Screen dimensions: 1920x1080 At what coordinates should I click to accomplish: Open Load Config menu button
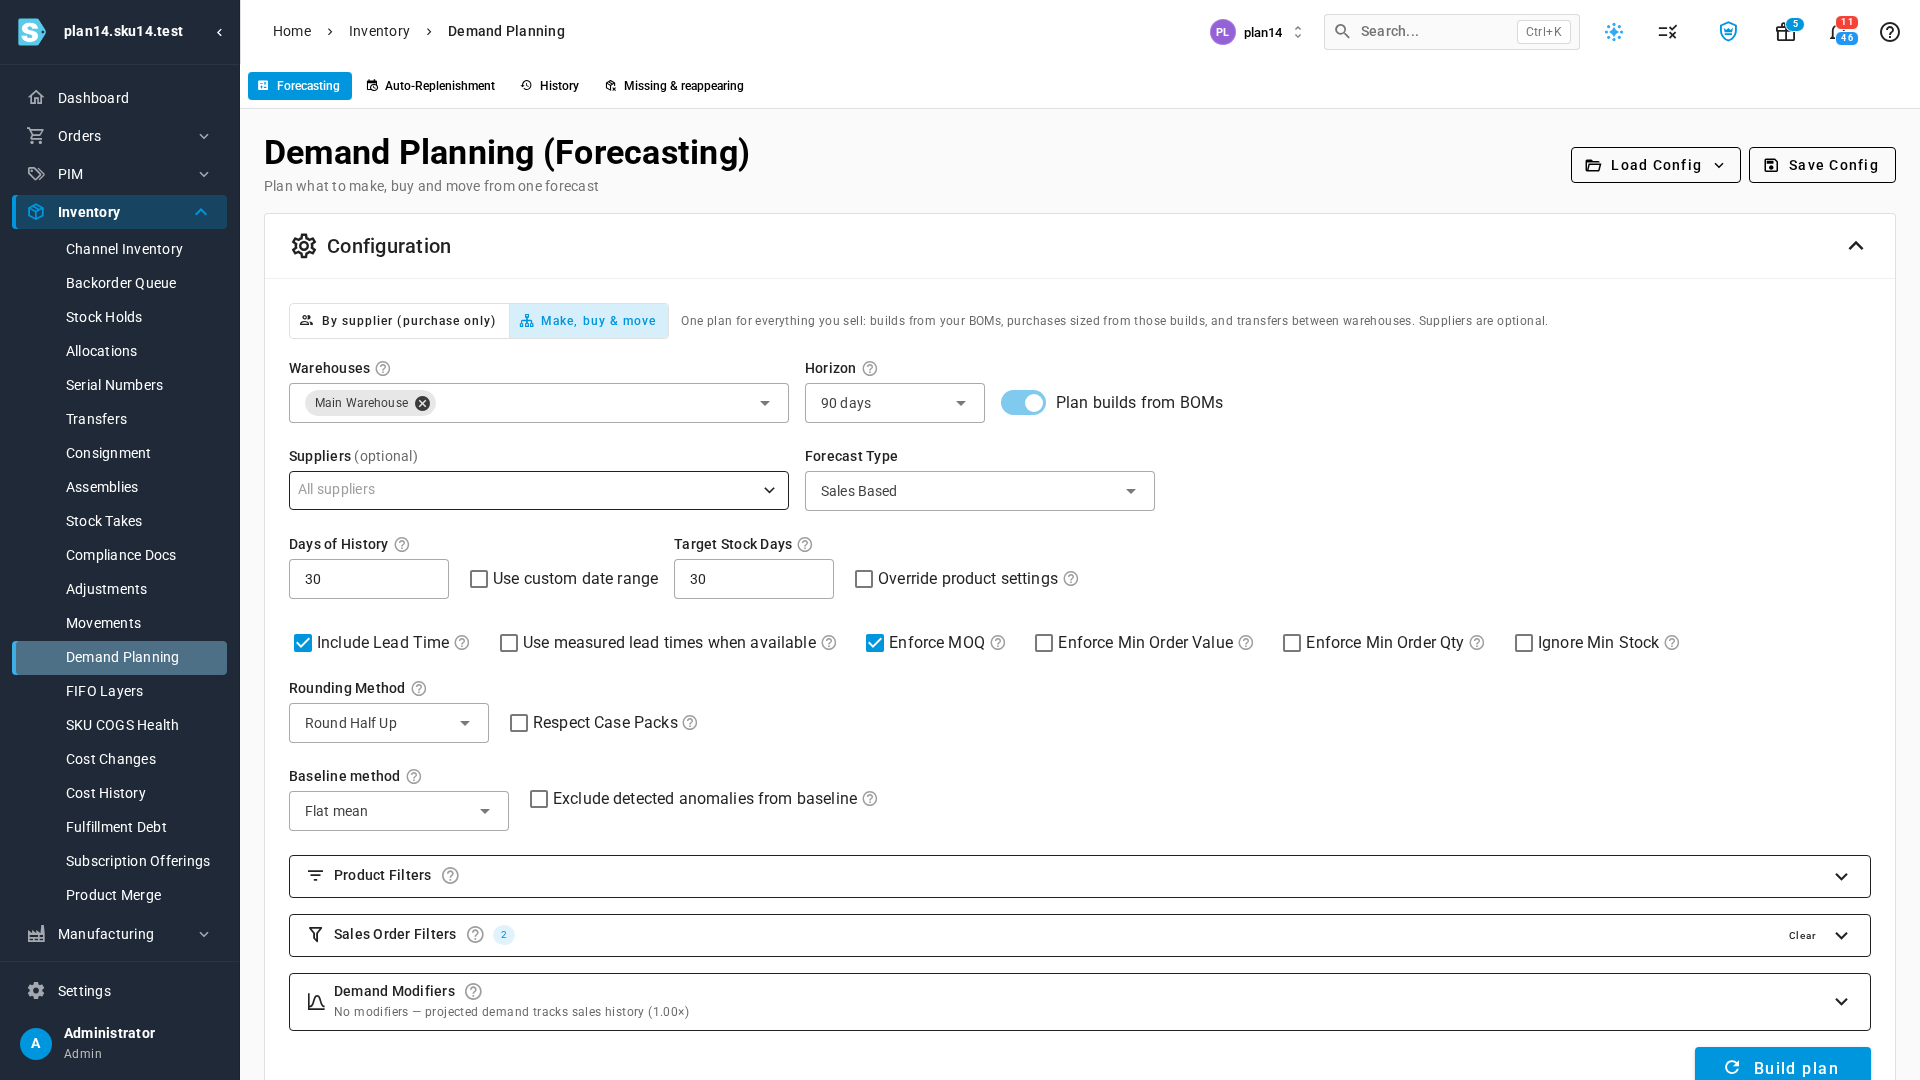pos(1655,165)
